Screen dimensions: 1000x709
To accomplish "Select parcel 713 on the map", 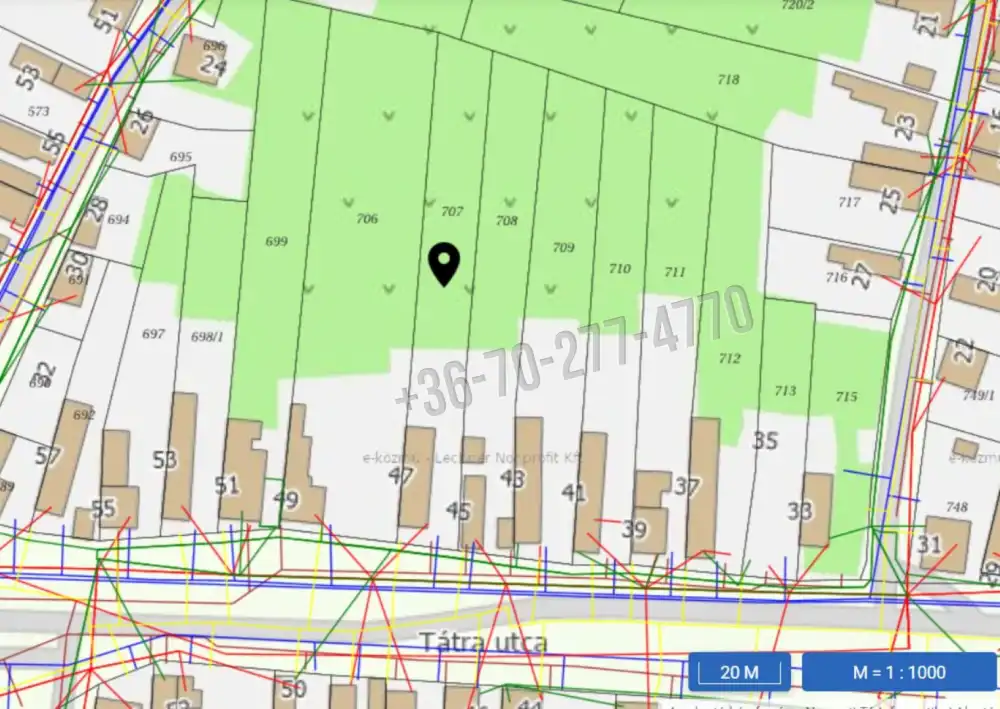I will pos(786,391).
